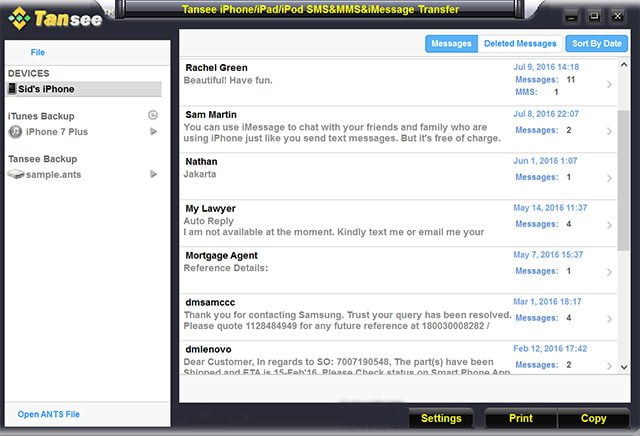Screen dimensions: 640x436
Task: Click the iTunes Backup heading
Action: click(41, 116)
